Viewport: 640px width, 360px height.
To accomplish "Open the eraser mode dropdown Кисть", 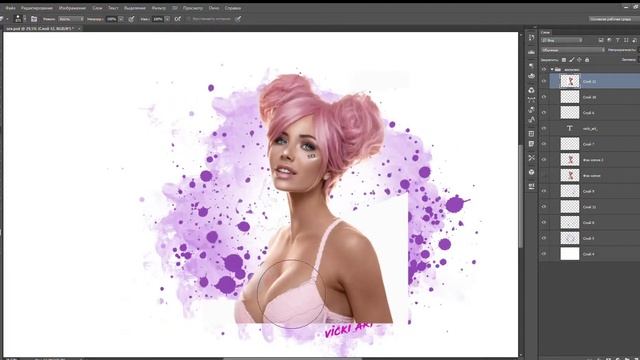I will (71, 19).
